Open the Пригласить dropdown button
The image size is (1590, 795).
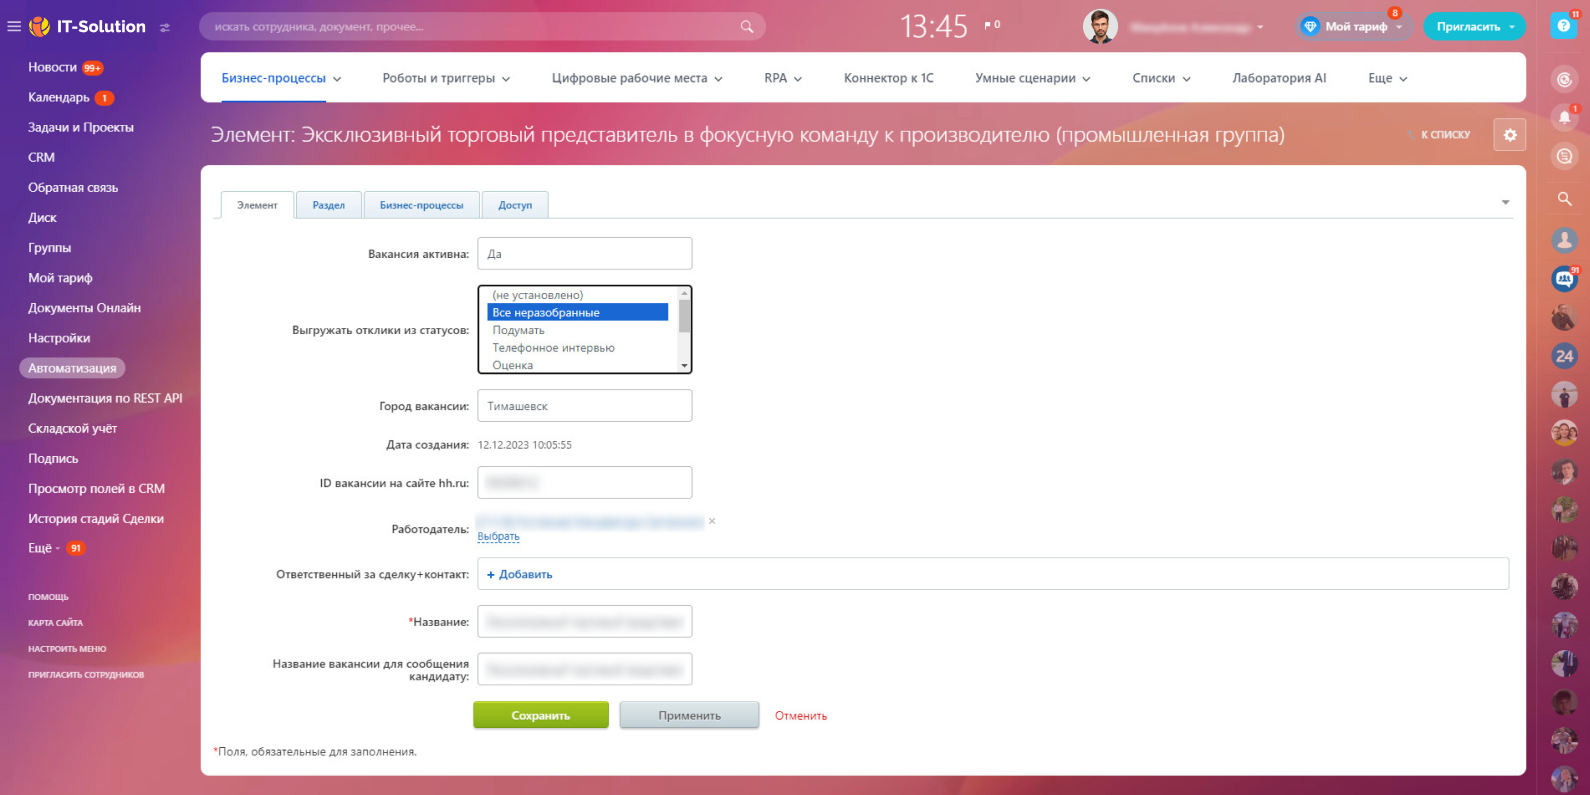click(1474, 27)
